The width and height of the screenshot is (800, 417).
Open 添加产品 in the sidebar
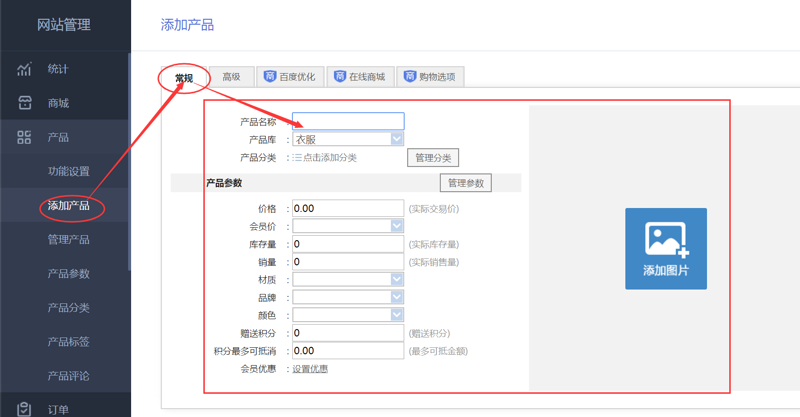coord(68,205)
